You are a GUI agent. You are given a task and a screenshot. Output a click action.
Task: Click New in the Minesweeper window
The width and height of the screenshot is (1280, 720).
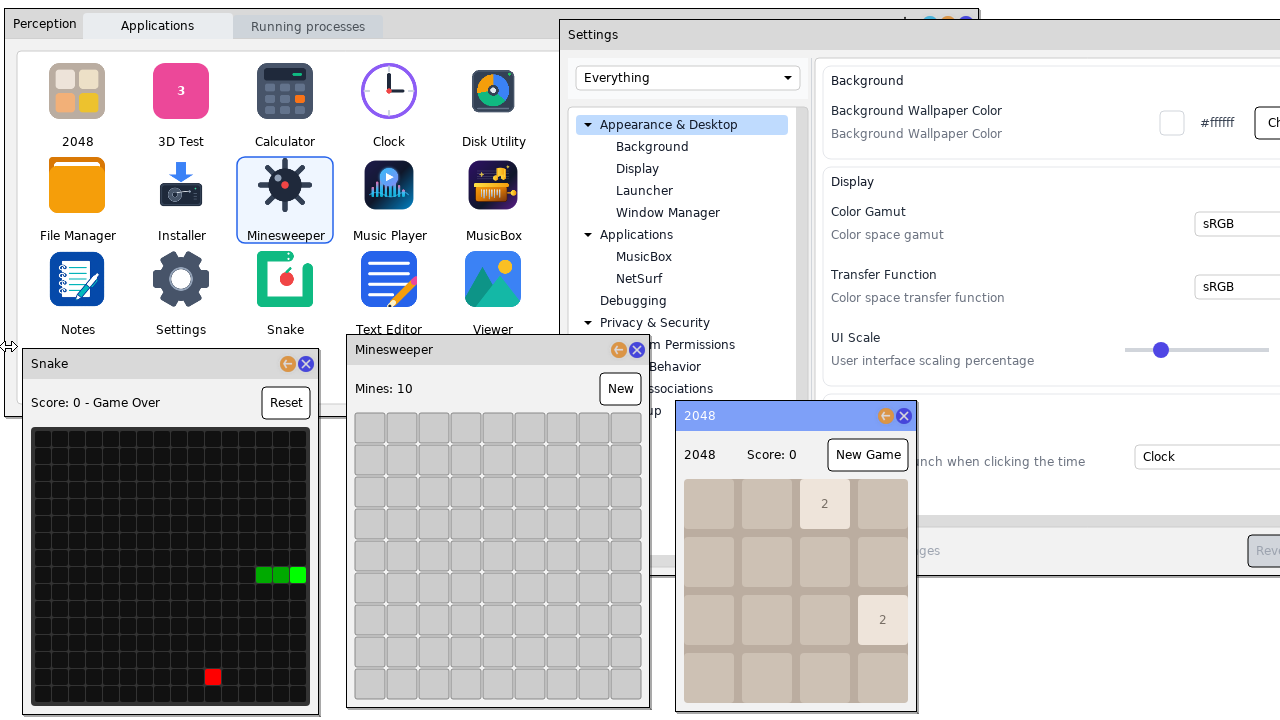click(x=620, y=389)
